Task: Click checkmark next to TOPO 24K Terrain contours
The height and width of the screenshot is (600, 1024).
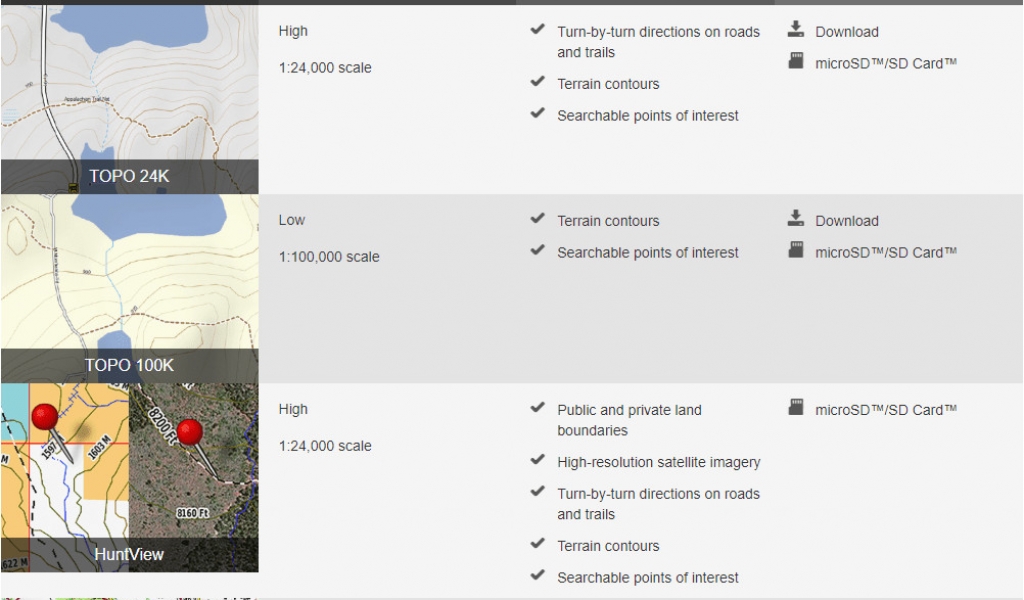Action: click(537, 82)
